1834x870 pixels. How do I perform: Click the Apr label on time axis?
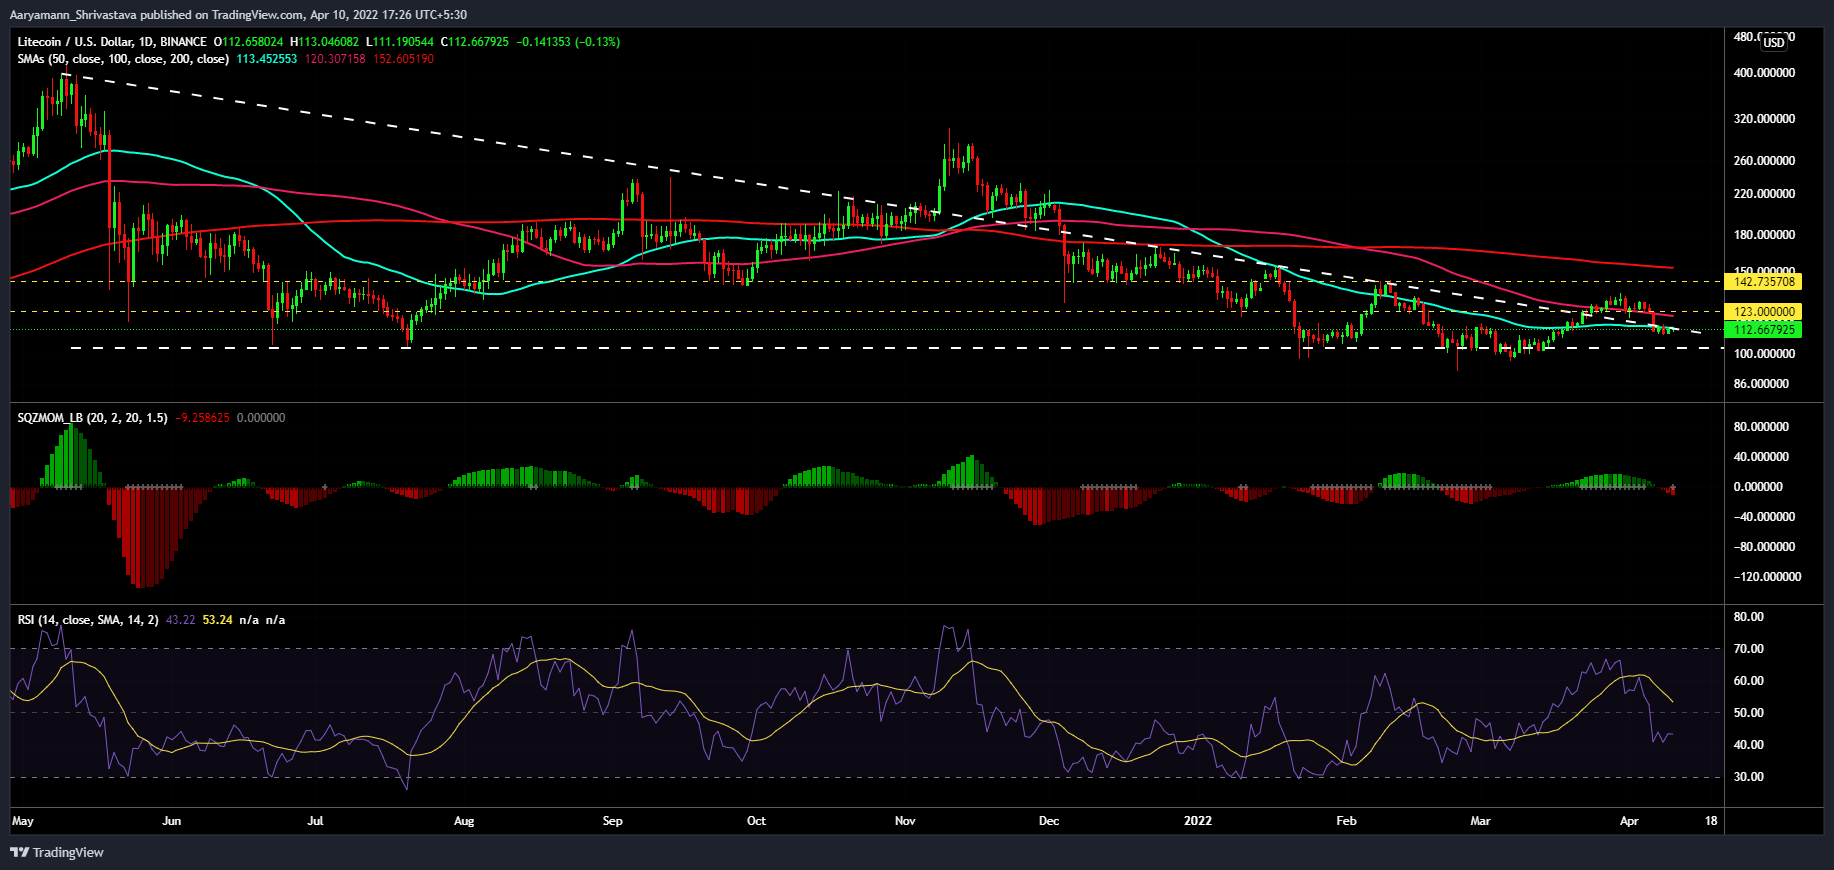point(1629,821)
